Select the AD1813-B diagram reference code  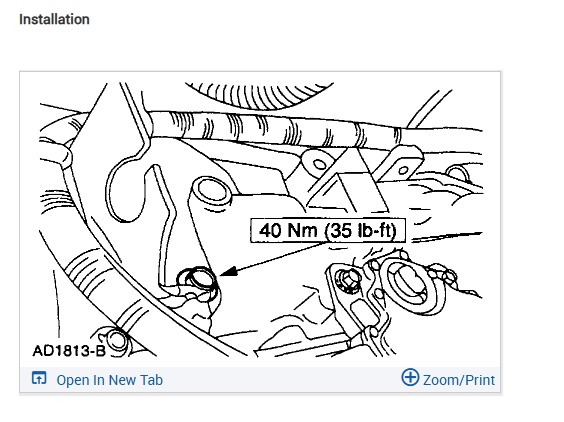(69, 351)
